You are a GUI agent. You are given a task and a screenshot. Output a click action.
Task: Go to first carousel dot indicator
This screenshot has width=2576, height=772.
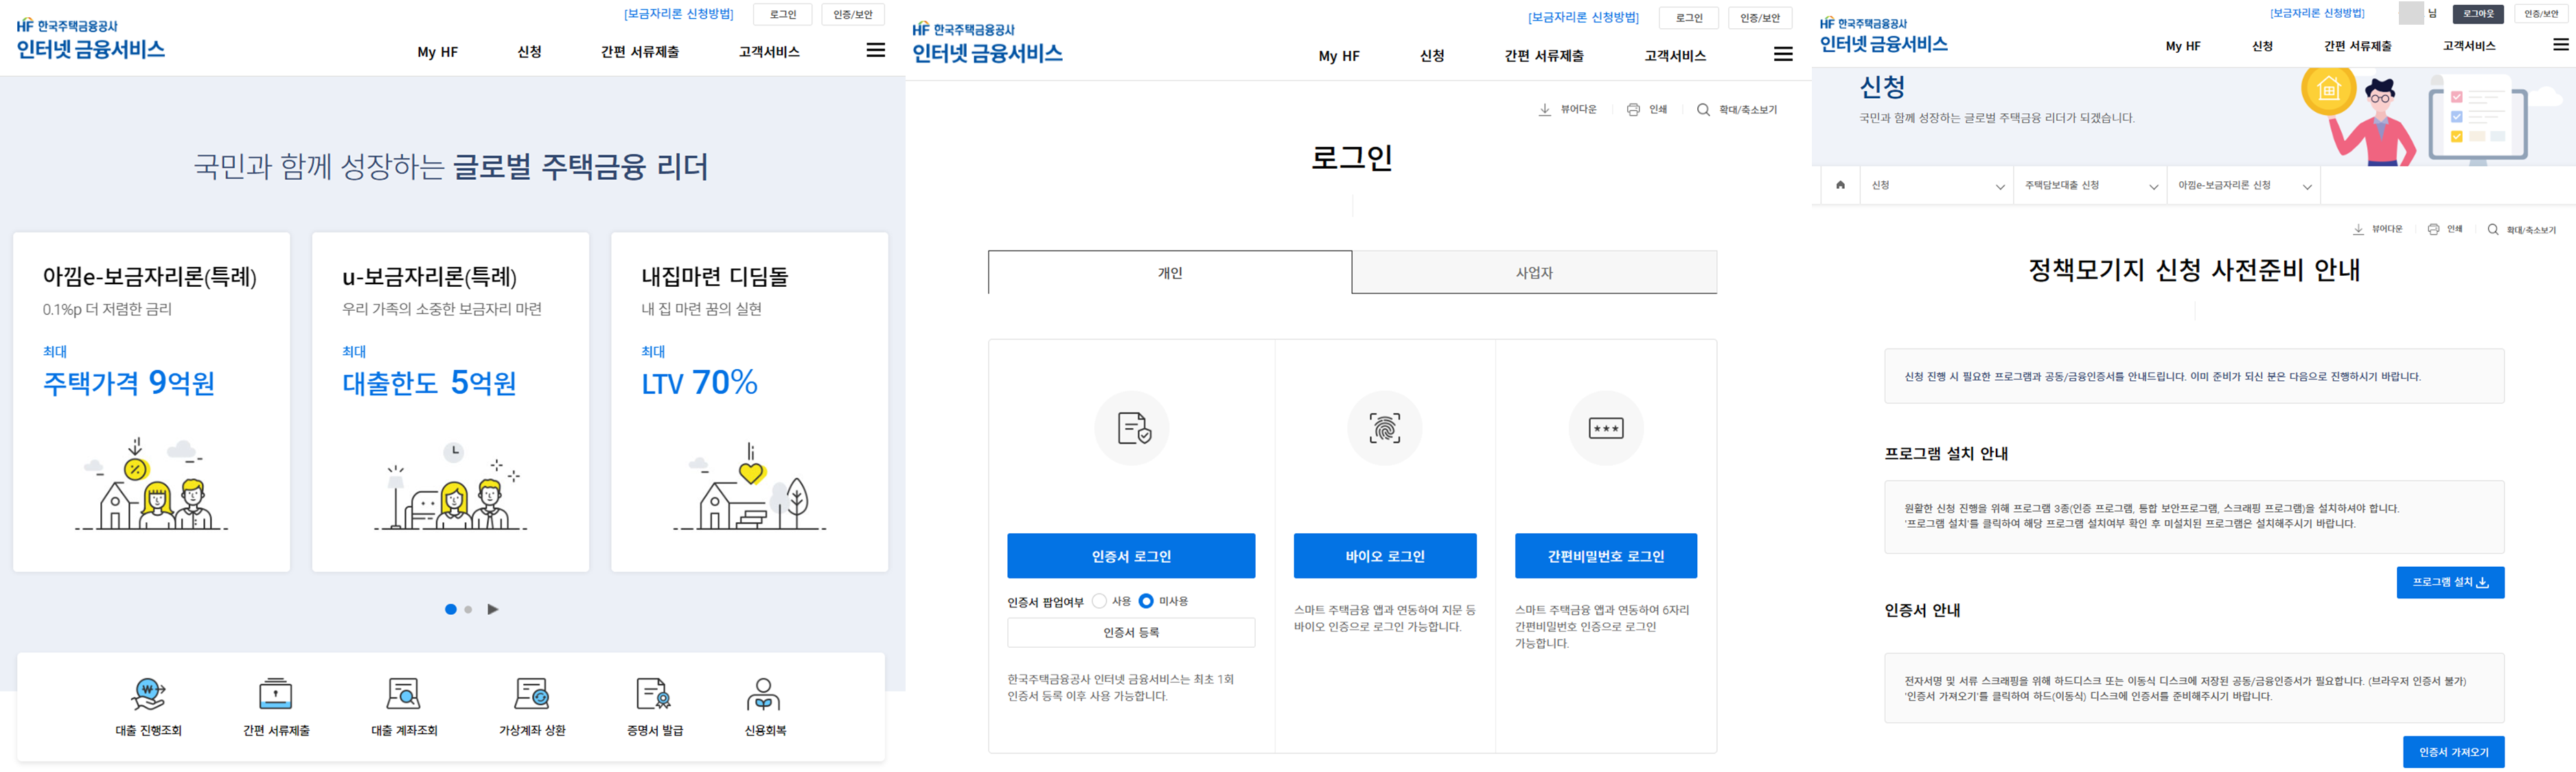(x=450, y=609)
